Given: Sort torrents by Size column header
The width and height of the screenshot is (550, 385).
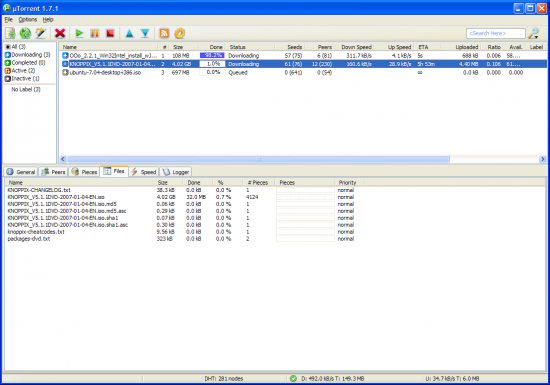Looking at the screenshot, I should 185,47.
